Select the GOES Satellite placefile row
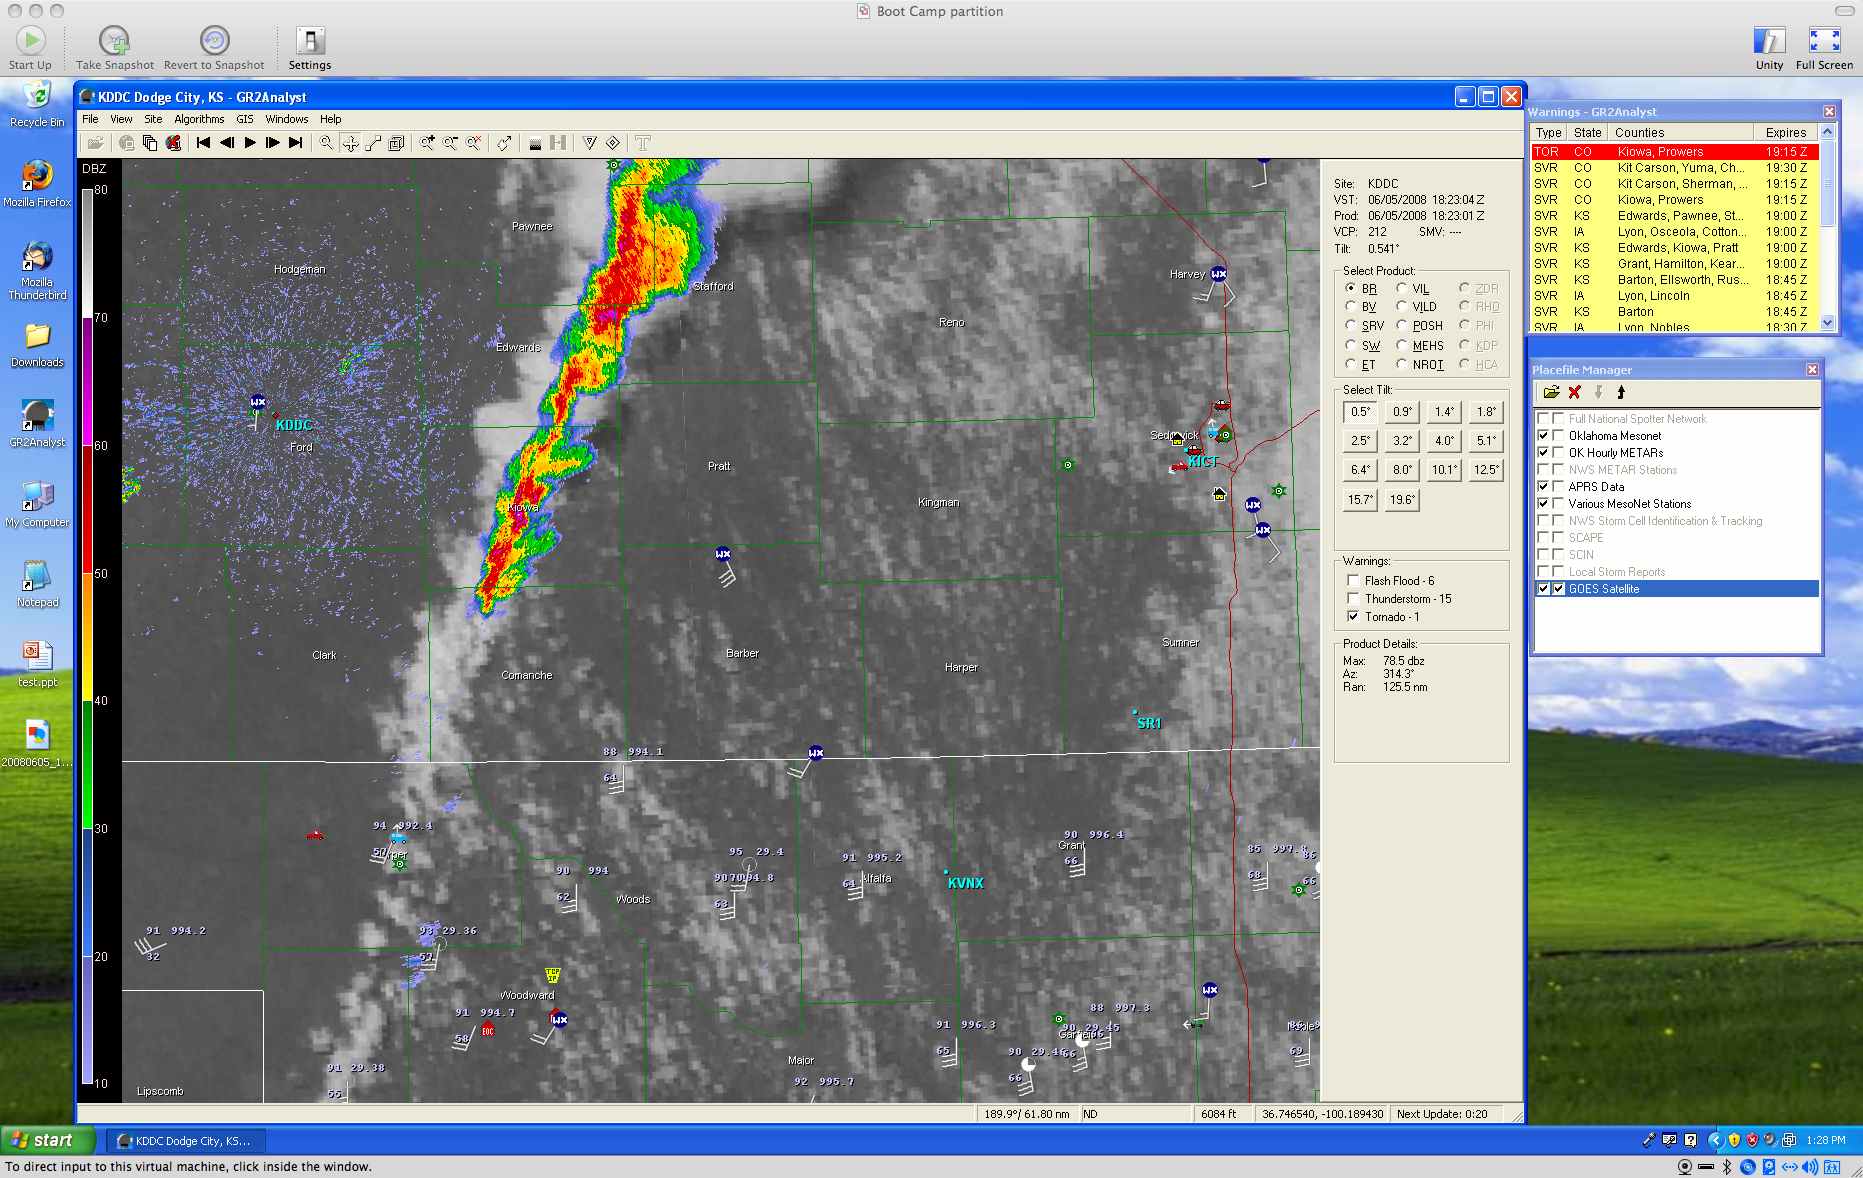 (x=1676, y=589)
